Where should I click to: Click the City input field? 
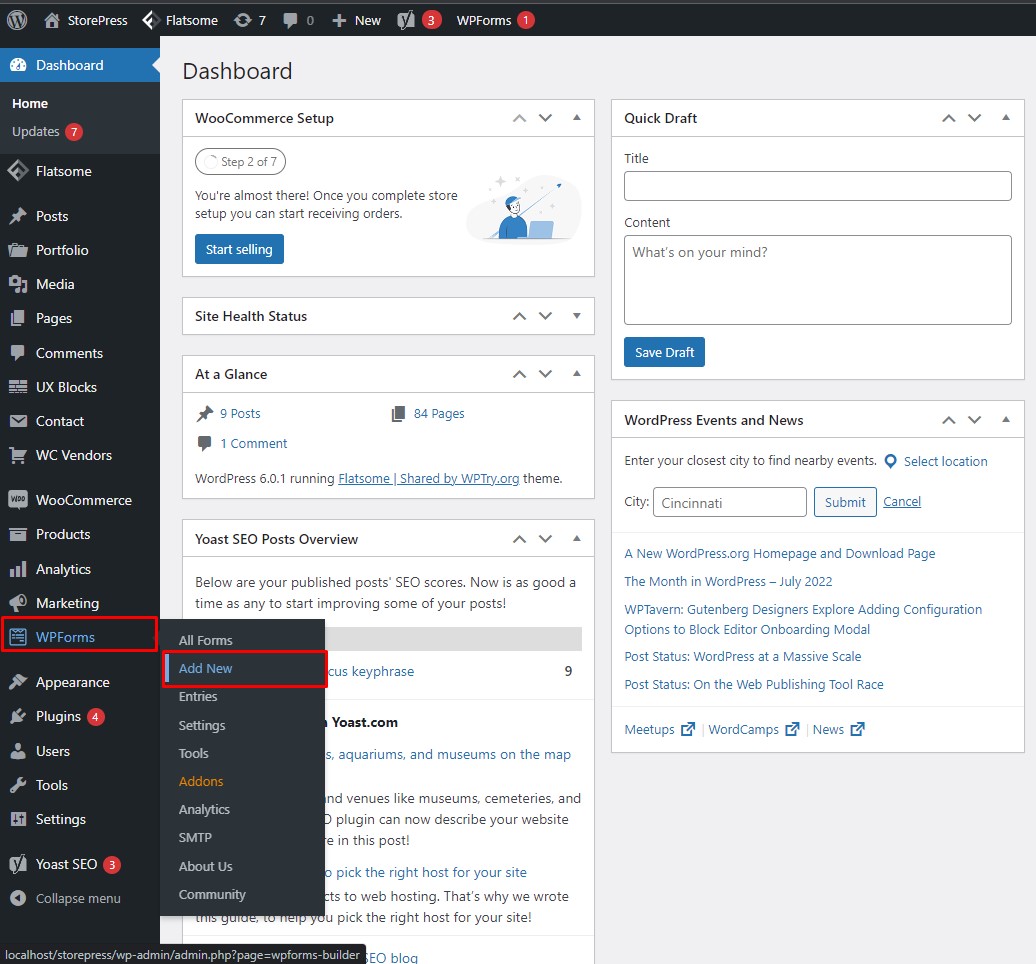tap(729, 502)
